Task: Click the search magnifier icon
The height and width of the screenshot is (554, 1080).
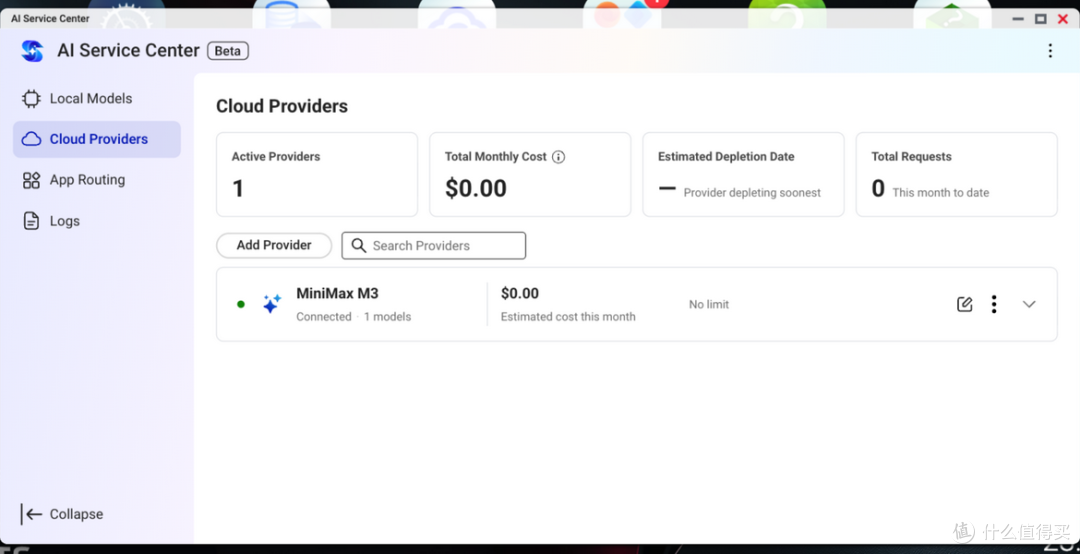Action: point(358,245)
